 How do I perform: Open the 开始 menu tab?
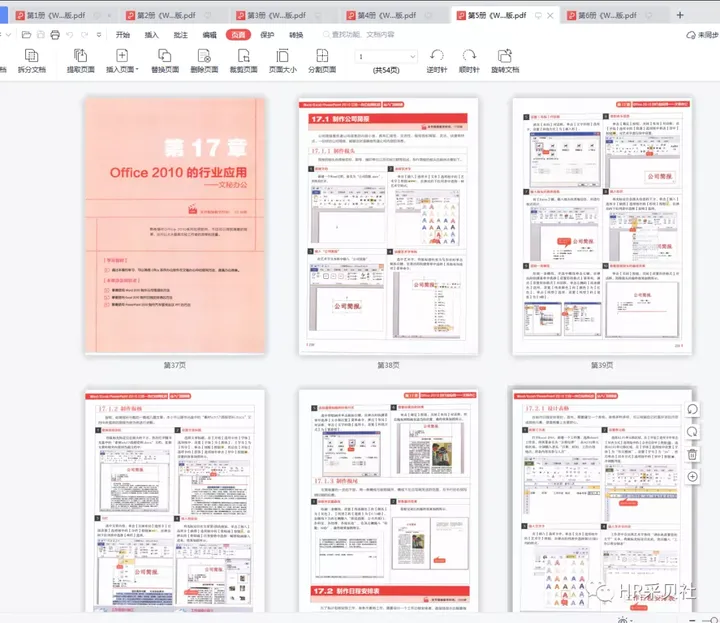click(x=123, y=35)
